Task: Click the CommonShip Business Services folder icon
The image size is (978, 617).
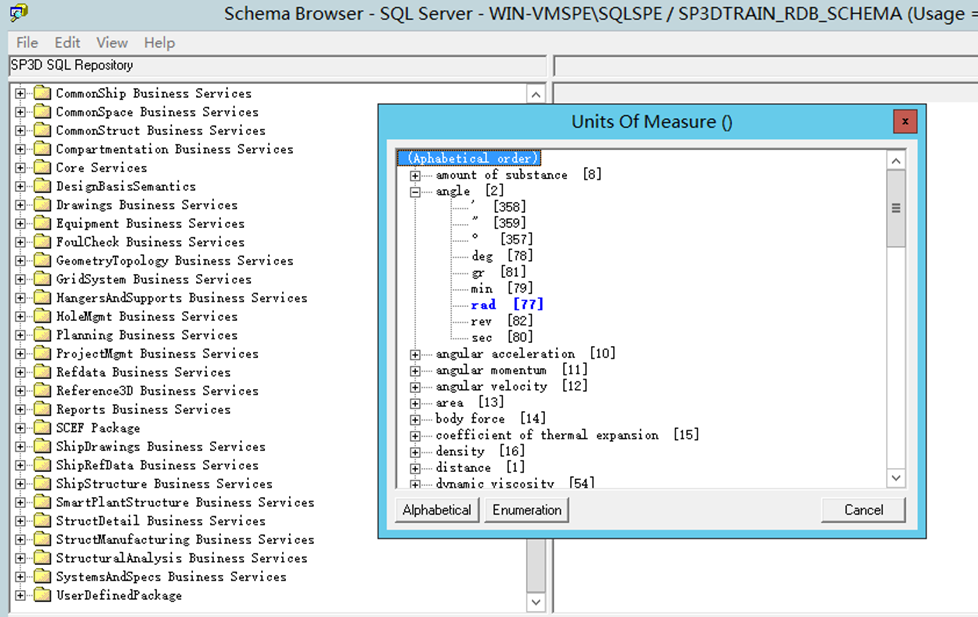Action: (42, 93)
